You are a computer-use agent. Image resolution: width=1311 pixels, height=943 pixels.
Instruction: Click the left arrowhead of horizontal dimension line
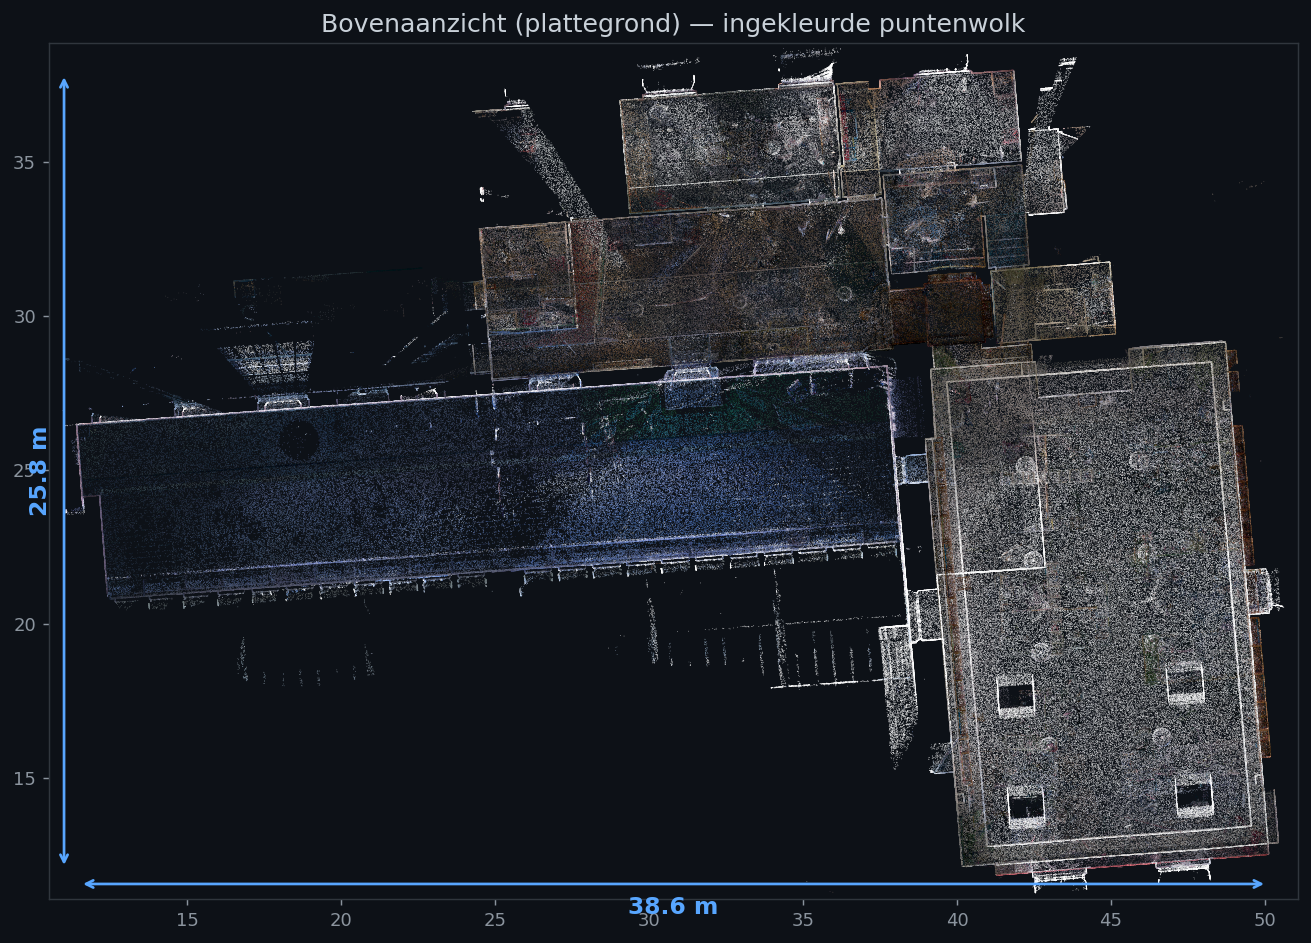90,884
